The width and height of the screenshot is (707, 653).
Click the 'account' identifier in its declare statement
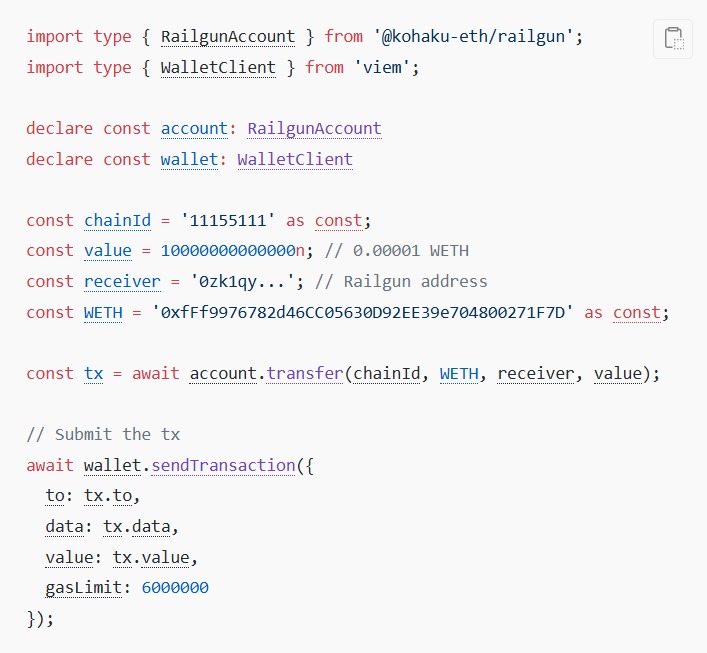click(x=194, y=129)
